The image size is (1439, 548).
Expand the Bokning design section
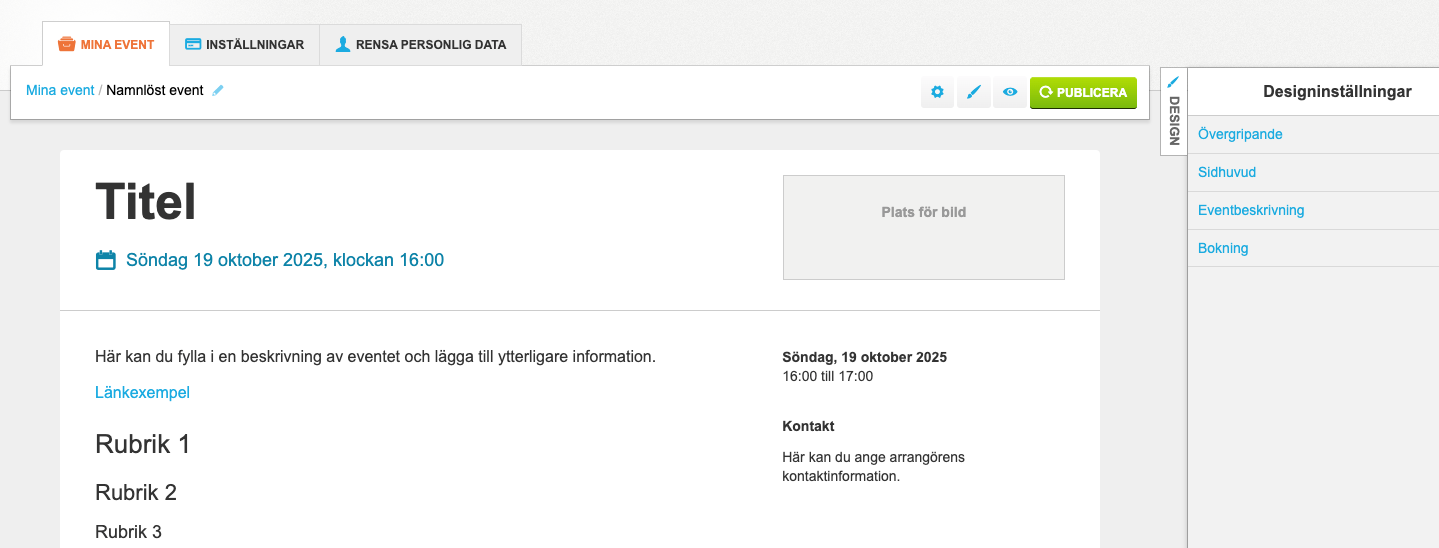[x=1223, y=248]
